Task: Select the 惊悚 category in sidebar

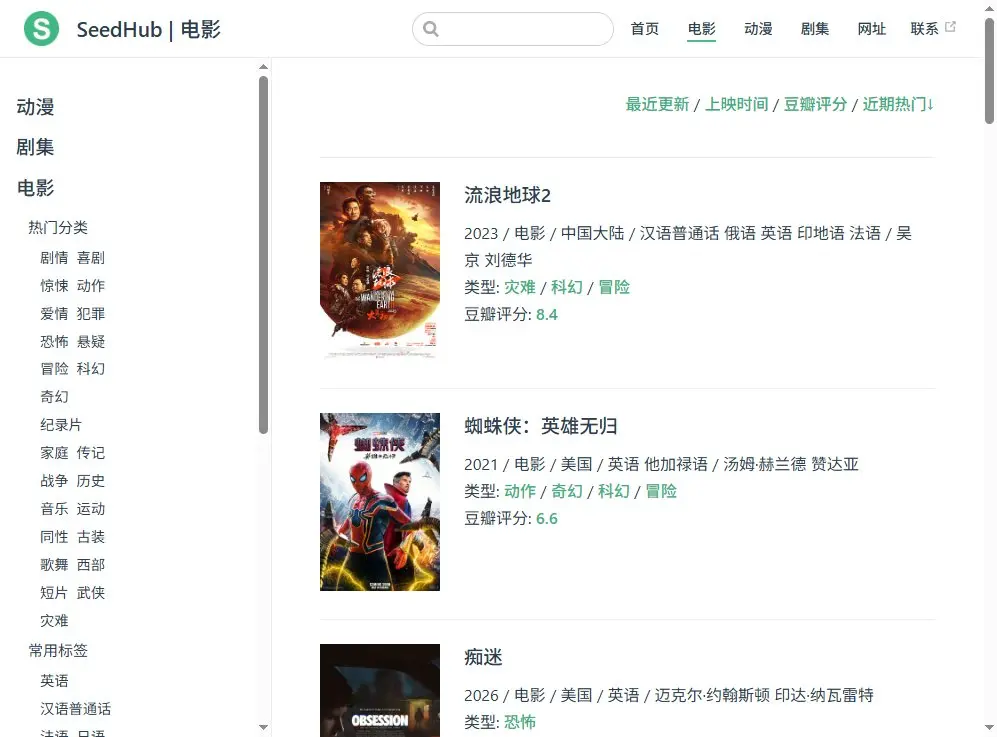Action: [x=54, y=286]
